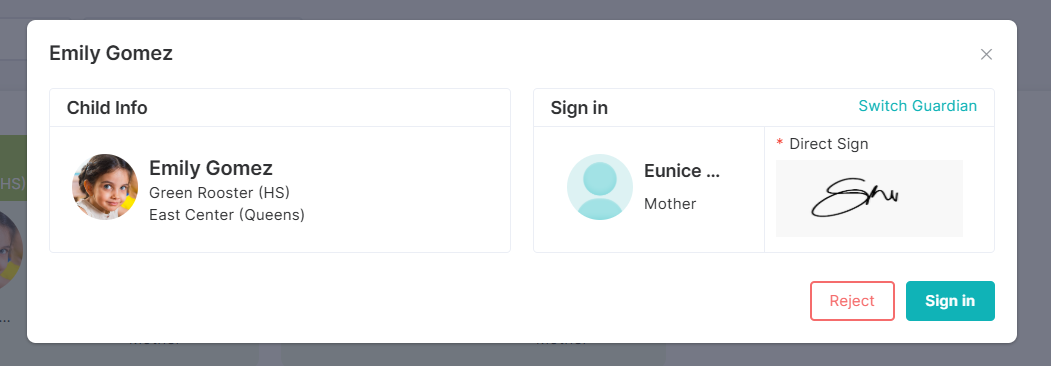Reject the sign-in request
Screen dimensions: 1051x366
852,301
